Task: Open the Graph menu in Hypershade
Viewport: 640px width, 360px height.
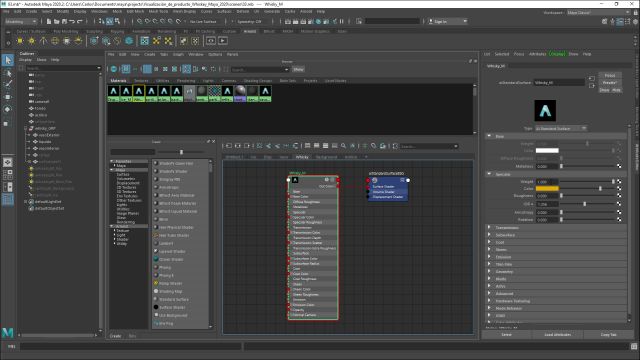Action: point(178,54)
